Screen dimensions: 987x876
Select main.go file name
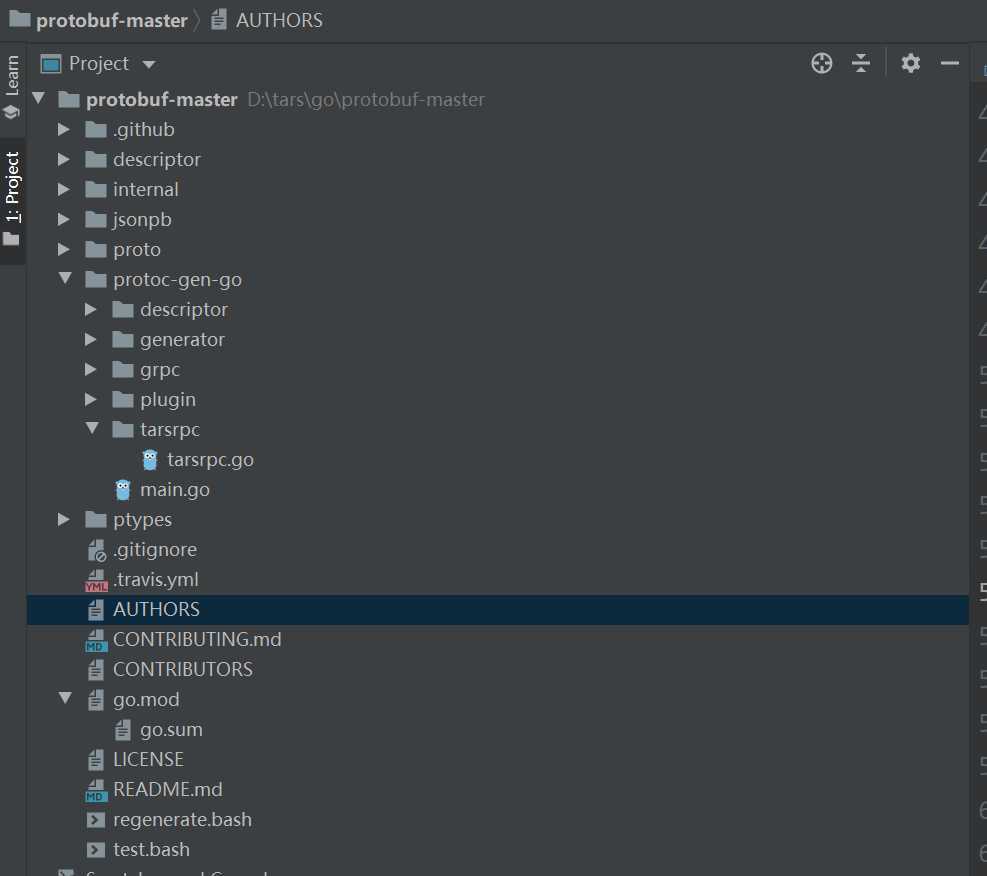[x=174, y=490]
